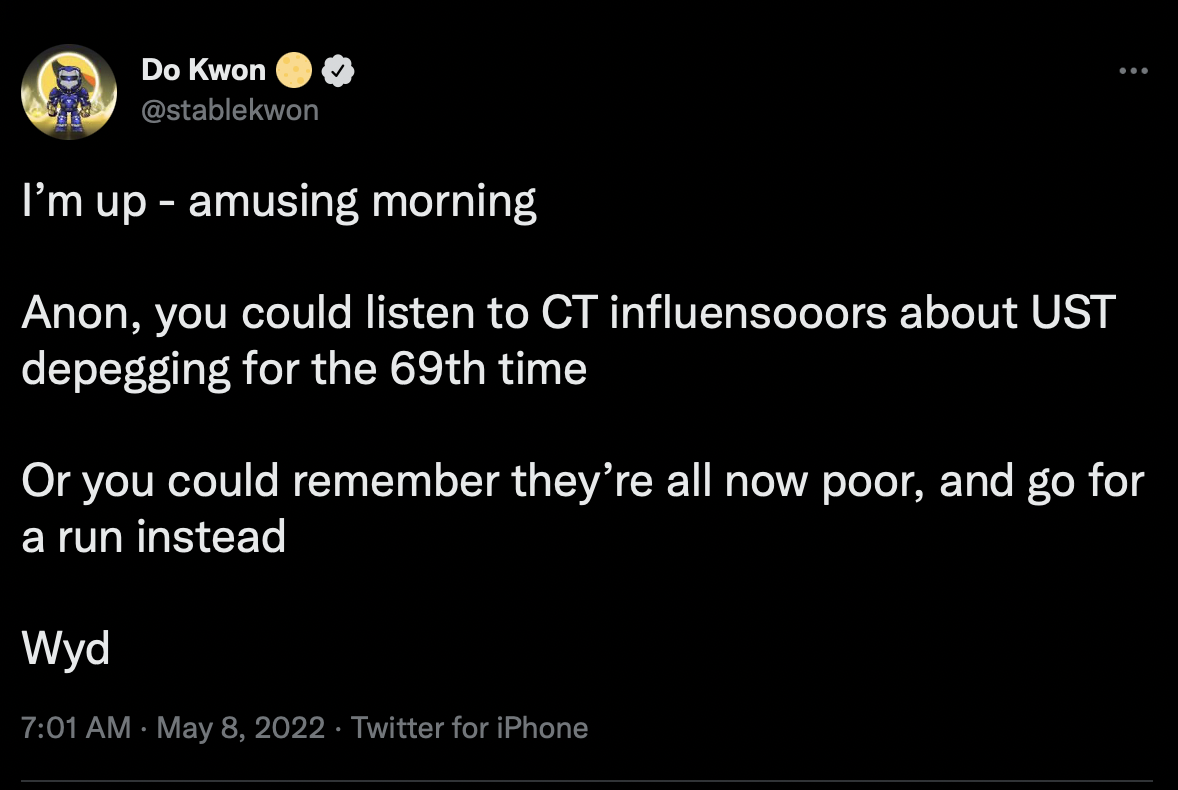The height and width of the screenshot is (790, 1178).
Task: Click the yellow moon emoji beside the name
Action: point(293,71)
